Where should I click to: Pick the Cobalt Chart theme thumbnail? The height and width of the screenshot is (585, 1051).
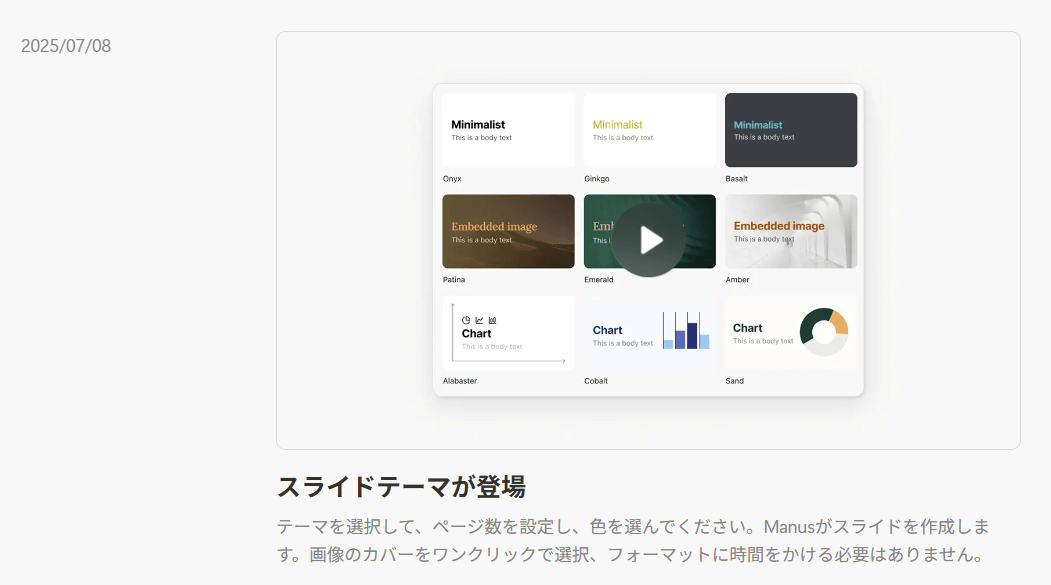coord(650,332)
